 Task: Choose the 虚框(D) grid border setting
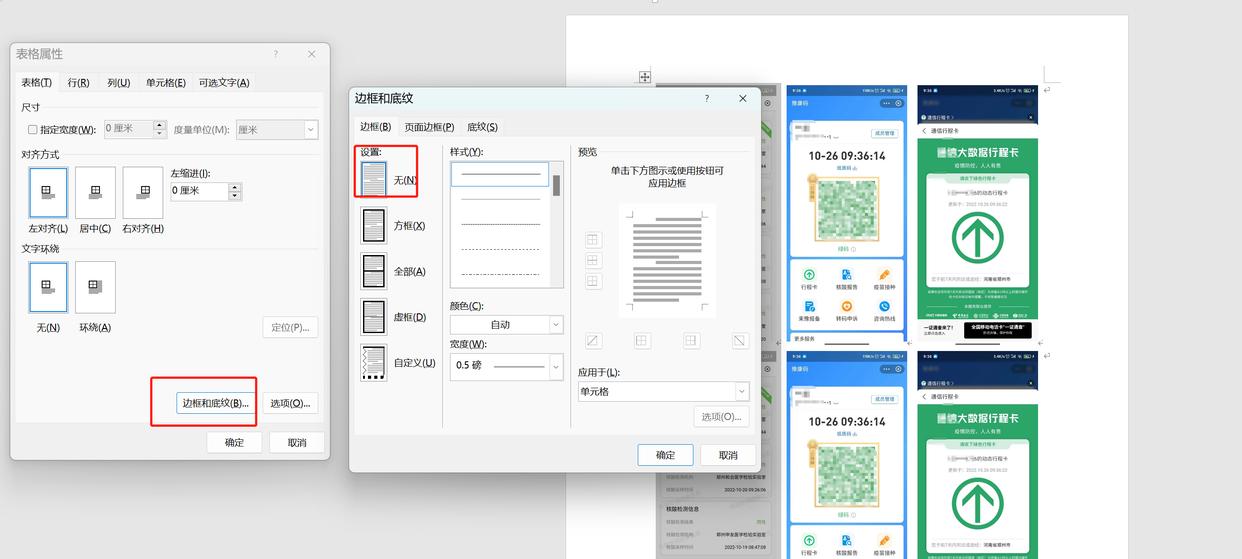click(x=373, y=317)
